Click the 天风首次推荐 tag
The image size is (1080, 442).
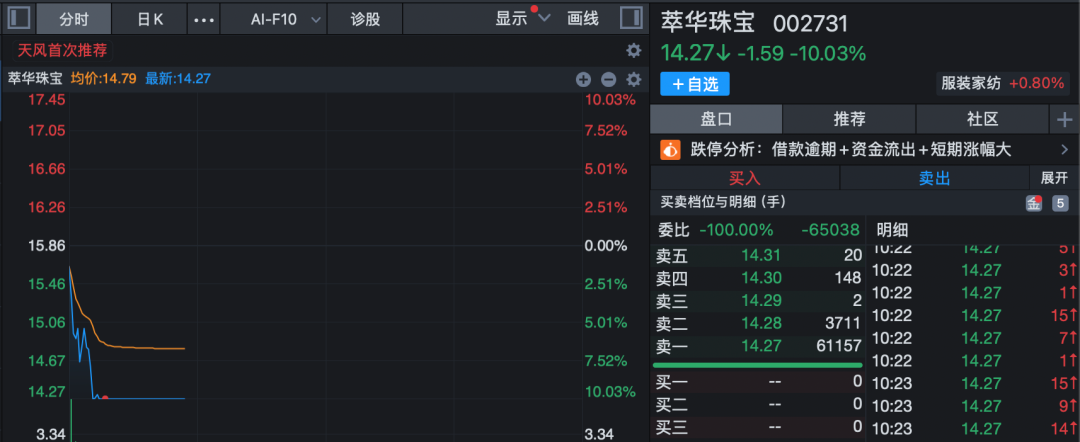(x=63, y=50)
